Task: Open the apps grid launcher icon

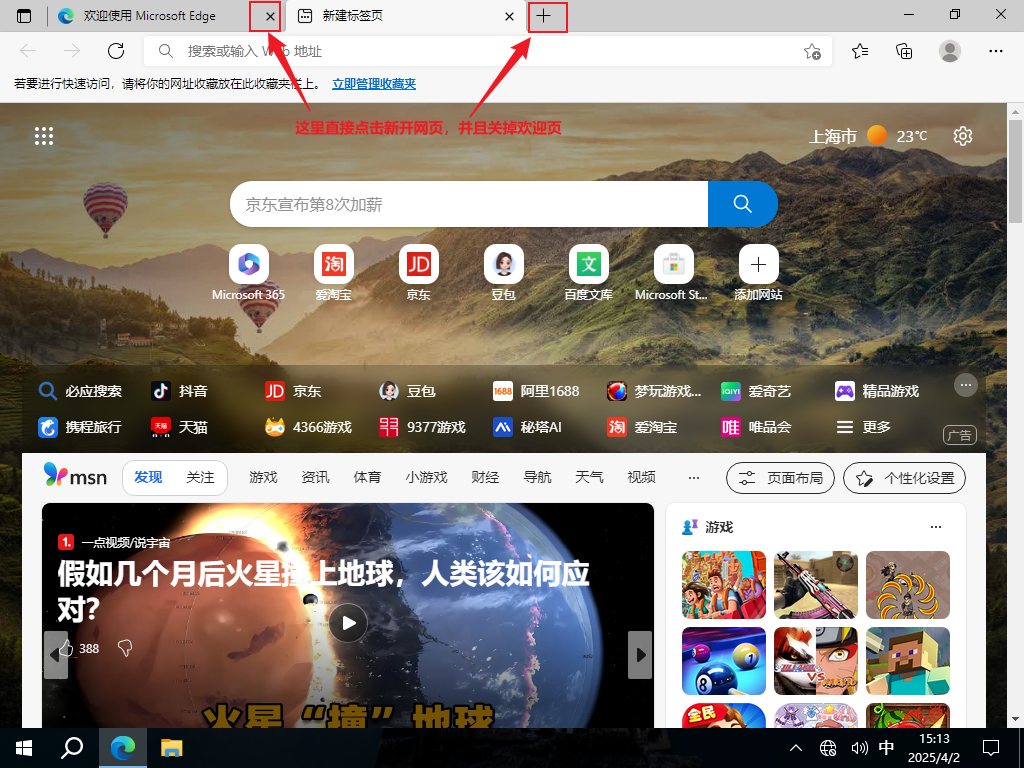Action: click(x=44, y=136)
